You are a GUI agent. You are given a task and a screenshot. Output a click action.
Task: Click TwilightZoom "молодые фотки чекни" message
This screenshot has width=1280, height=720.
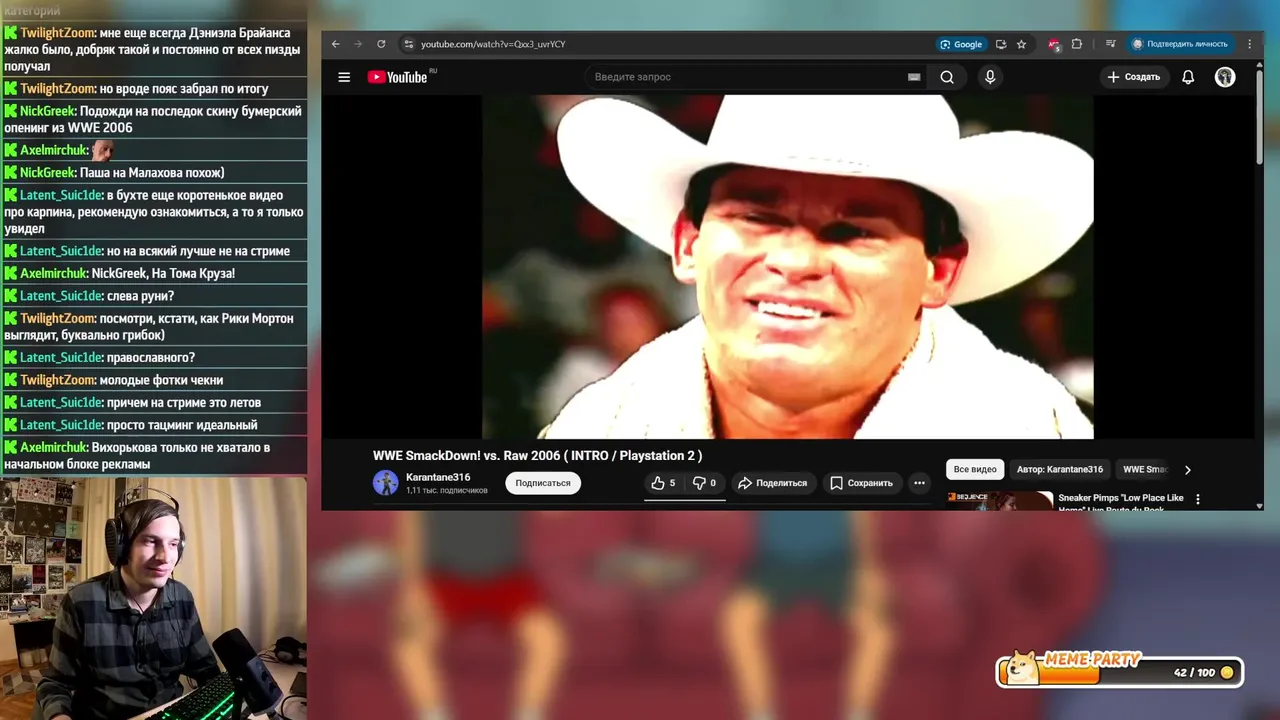point(154,380)
